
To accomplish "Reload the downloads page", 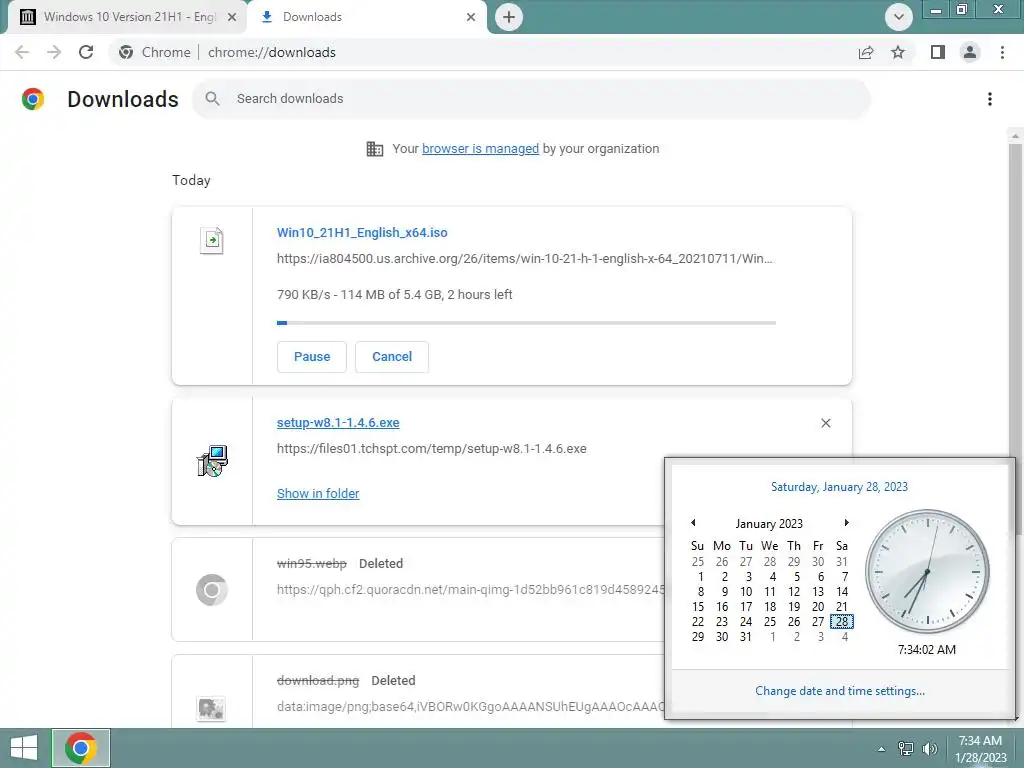I will pyautogui.click(x=86, y=52).
